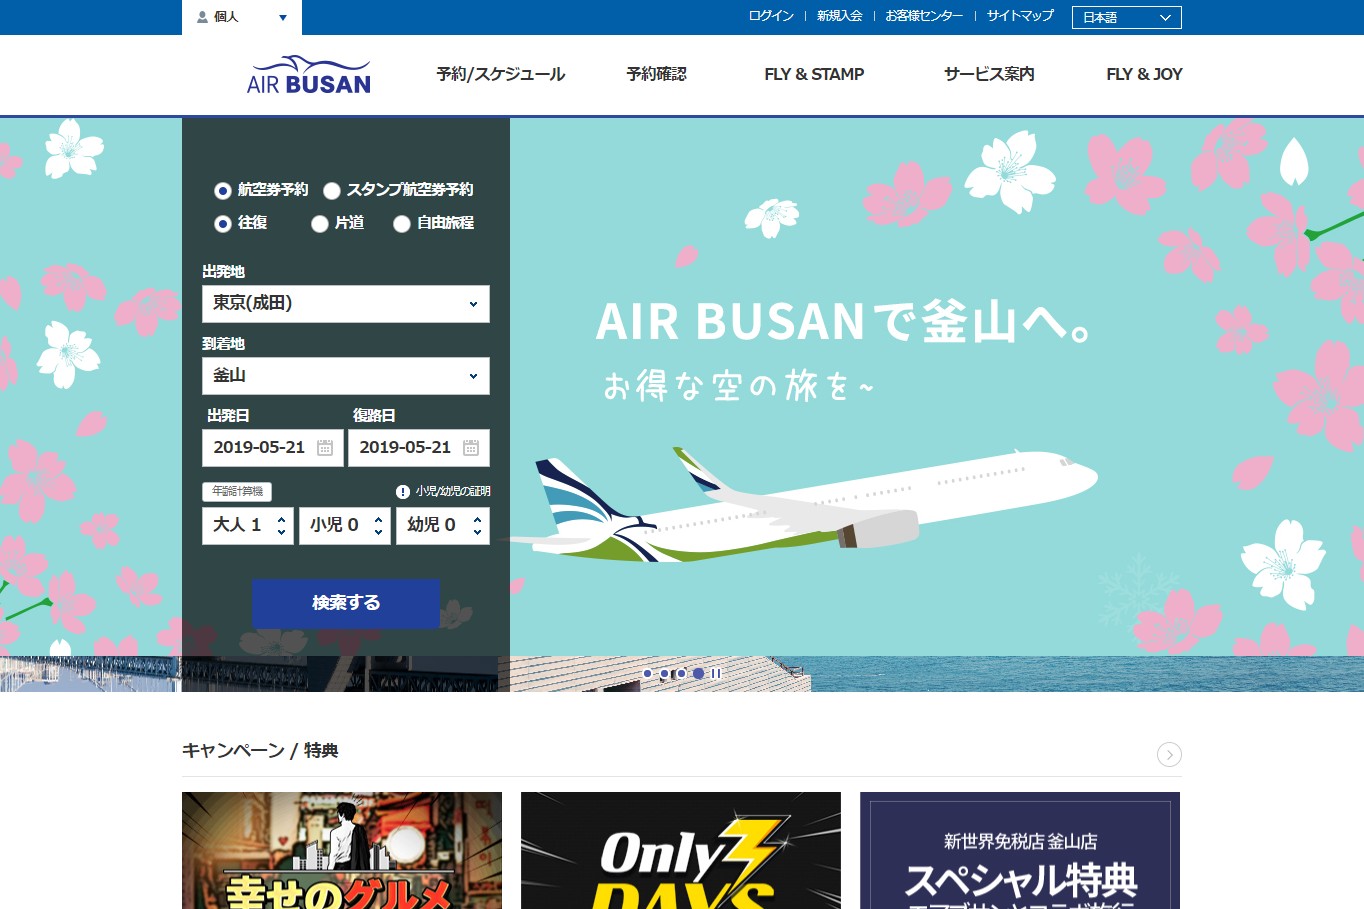Click 復路日 date field 2019-05-21

coord(419,448)
